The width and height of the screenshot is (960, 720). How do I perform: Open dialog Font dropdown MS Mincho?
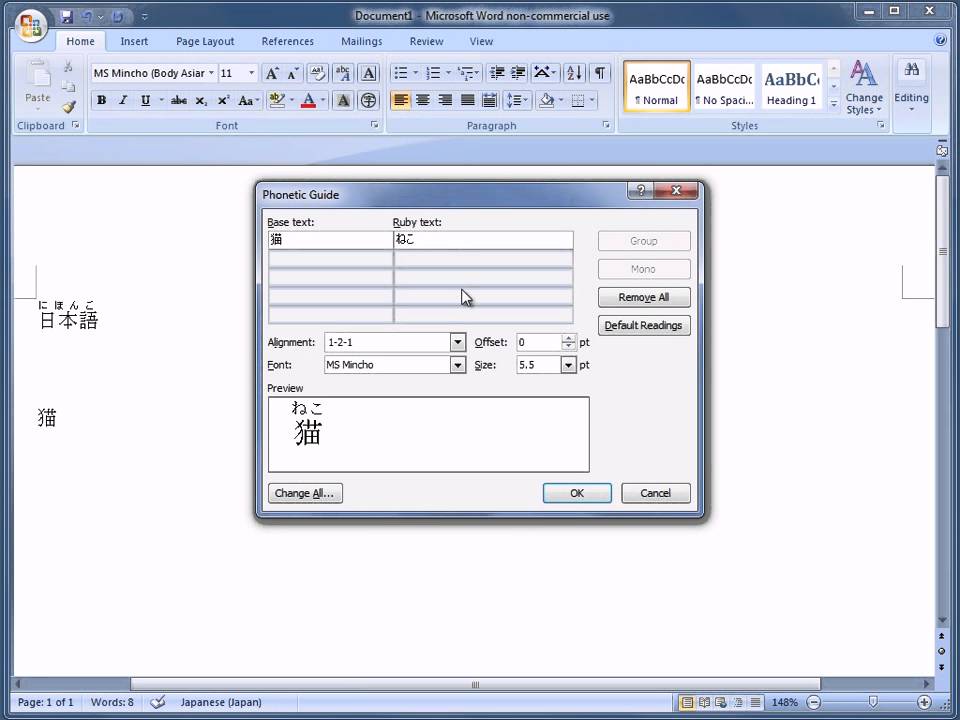click(457, 366)
